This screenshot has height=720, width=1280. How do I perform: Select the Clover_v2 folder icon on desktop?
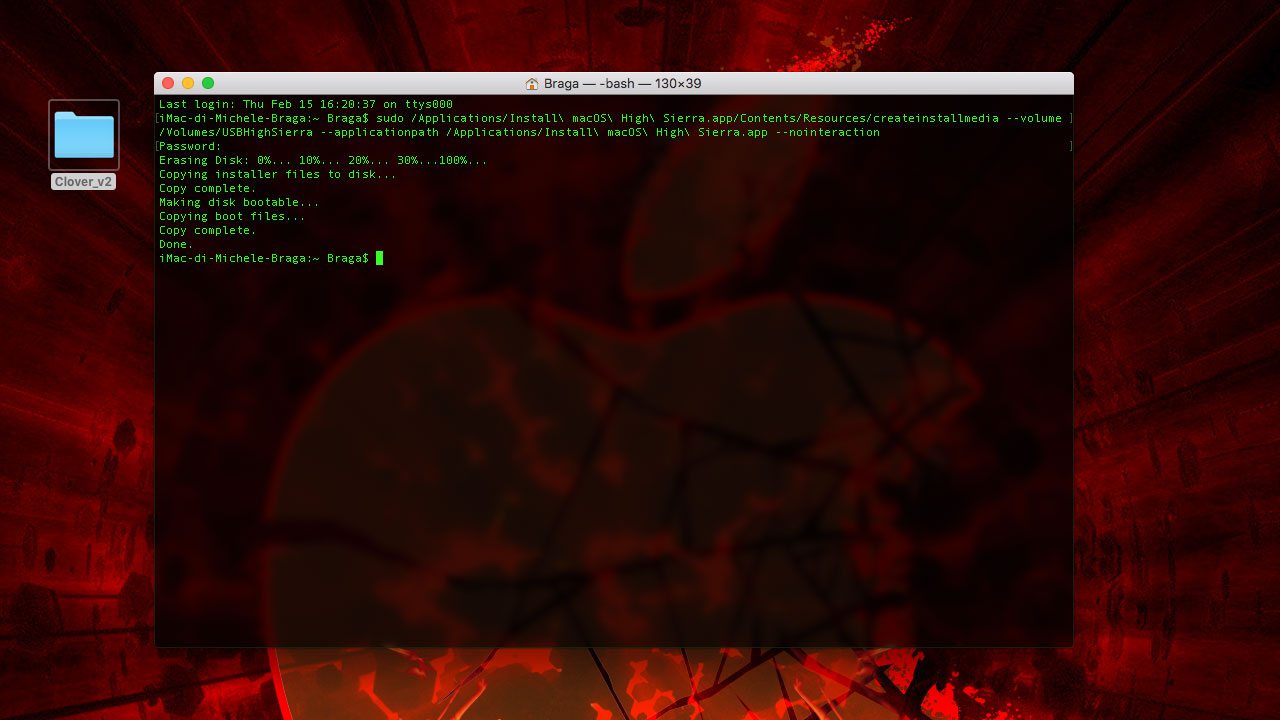84,135
